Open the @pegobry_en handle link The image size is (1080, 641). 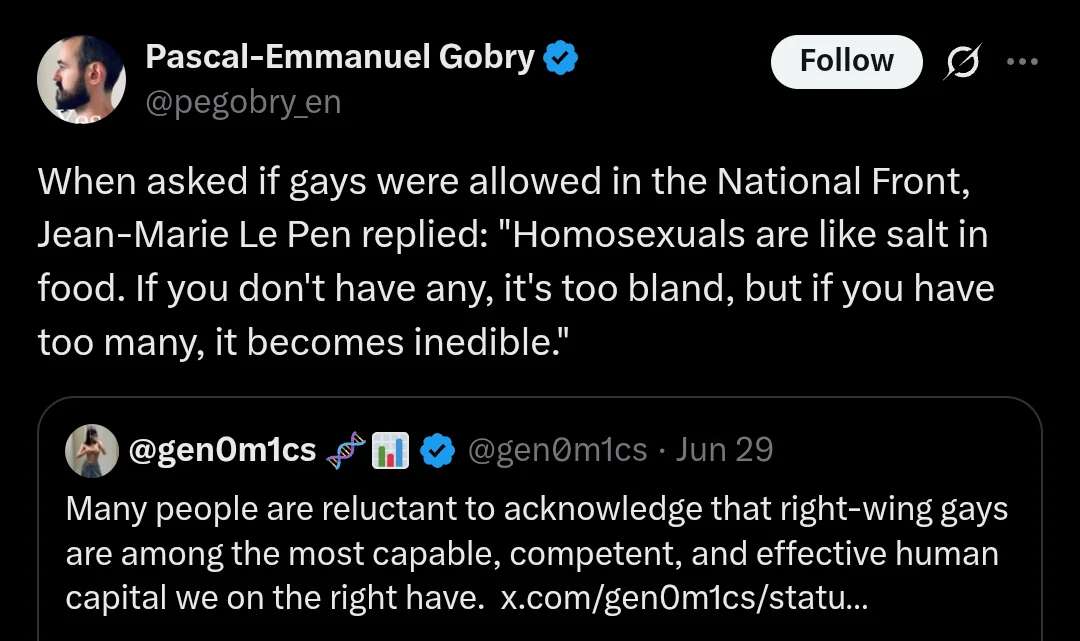point(243,103)
